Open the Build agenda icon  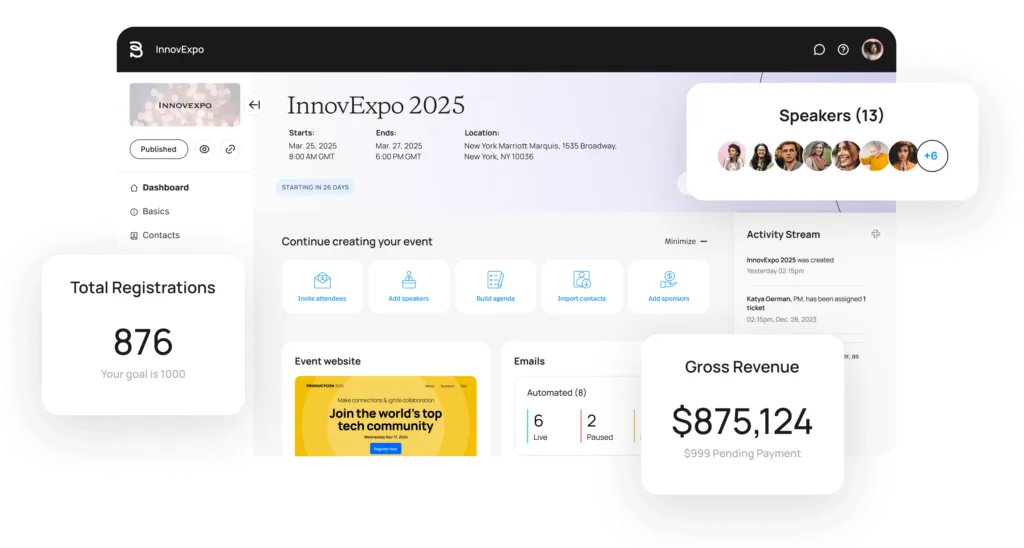click(495, 280)
